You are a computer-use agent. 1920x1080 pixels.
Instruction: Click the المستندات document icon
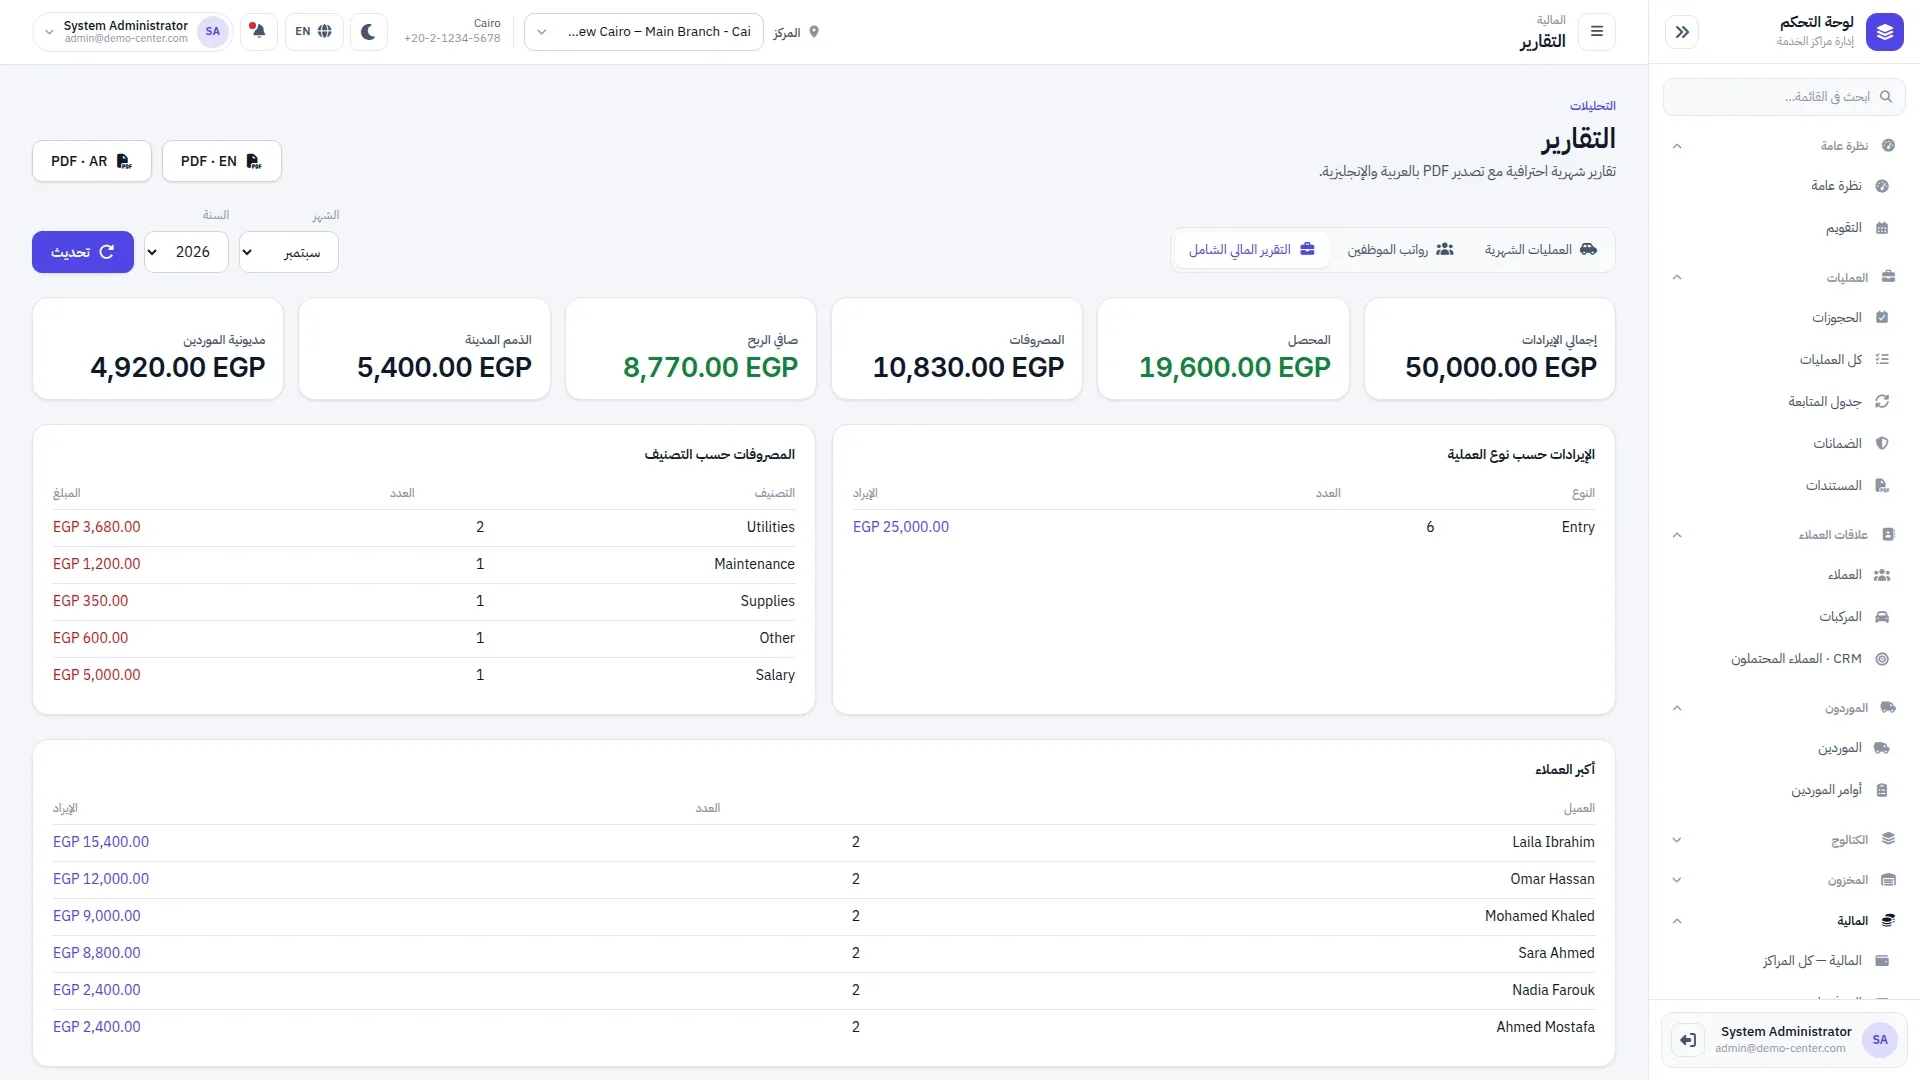(1882, 486)
